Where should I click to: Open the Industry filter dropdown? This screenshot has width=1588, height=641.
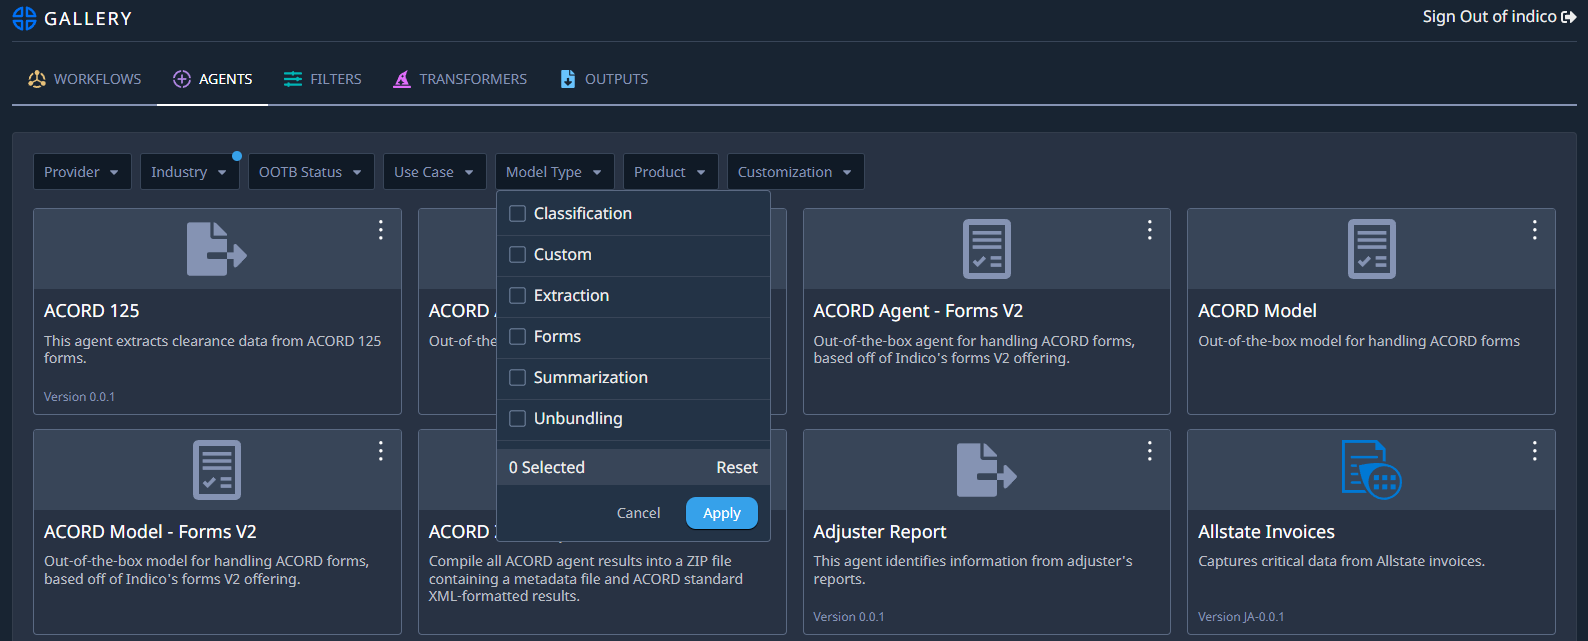pyautogui.click(x=189, y=172)
